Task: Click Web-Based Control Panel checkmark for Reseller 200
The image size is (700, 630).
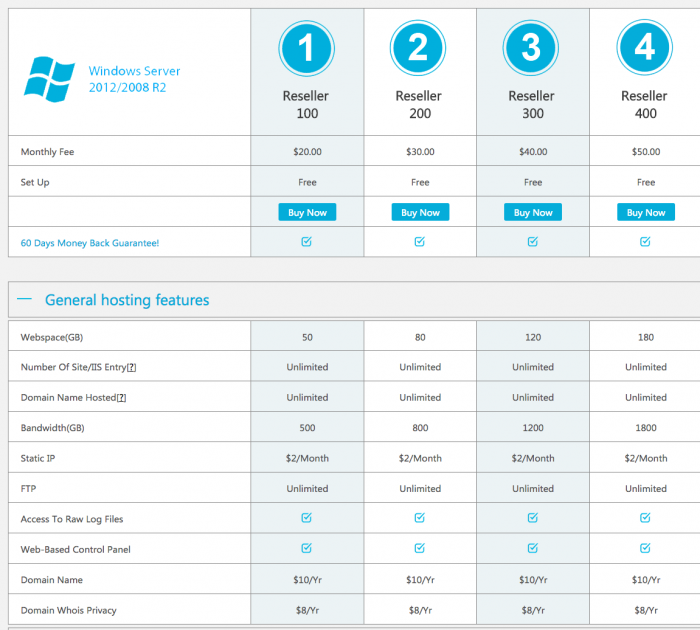Action: (x=420, y=548)
